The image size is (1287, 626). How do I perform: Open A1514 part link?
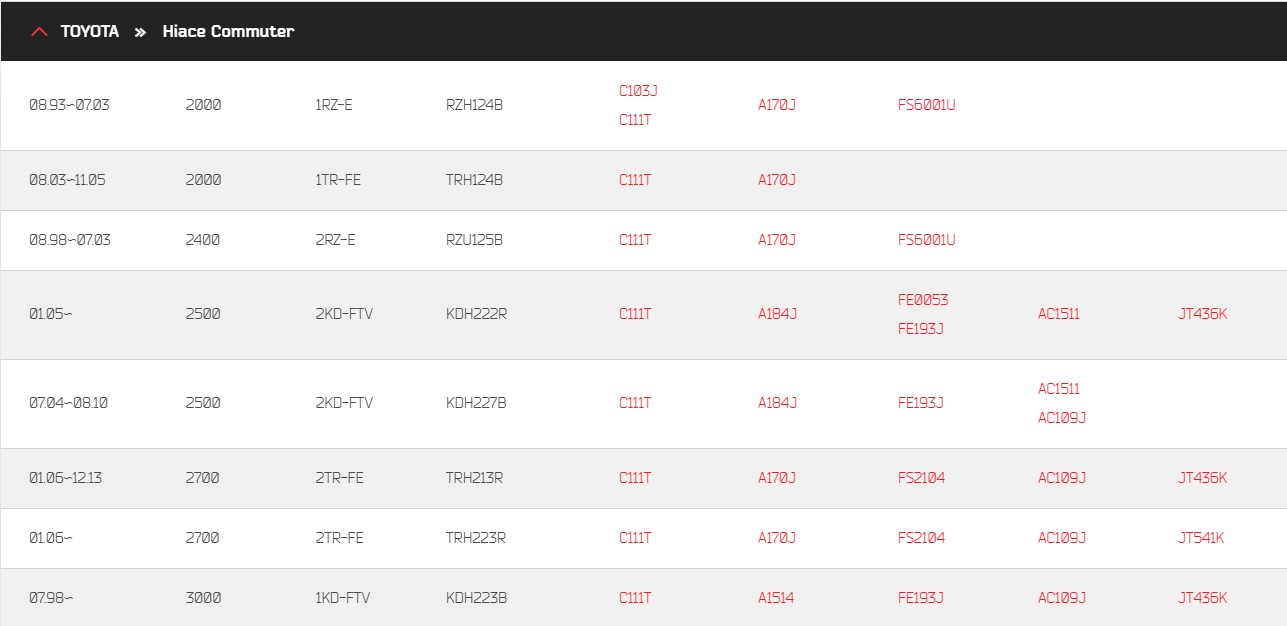point(776,597)
